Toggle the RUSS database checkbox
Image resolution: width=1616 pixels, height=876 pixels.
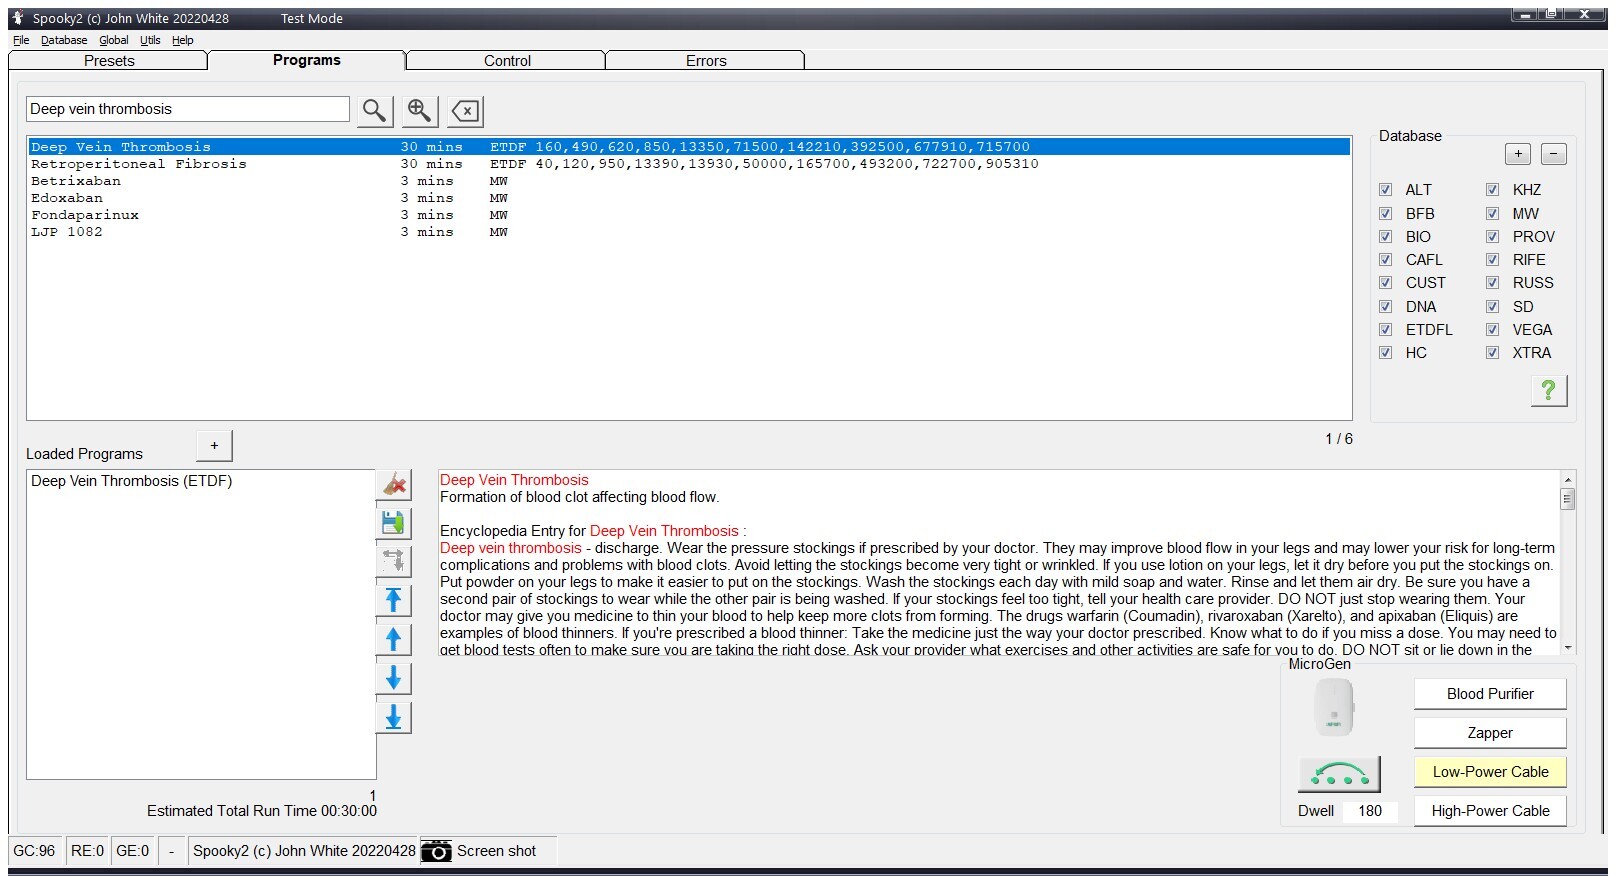coord(1492,283)
